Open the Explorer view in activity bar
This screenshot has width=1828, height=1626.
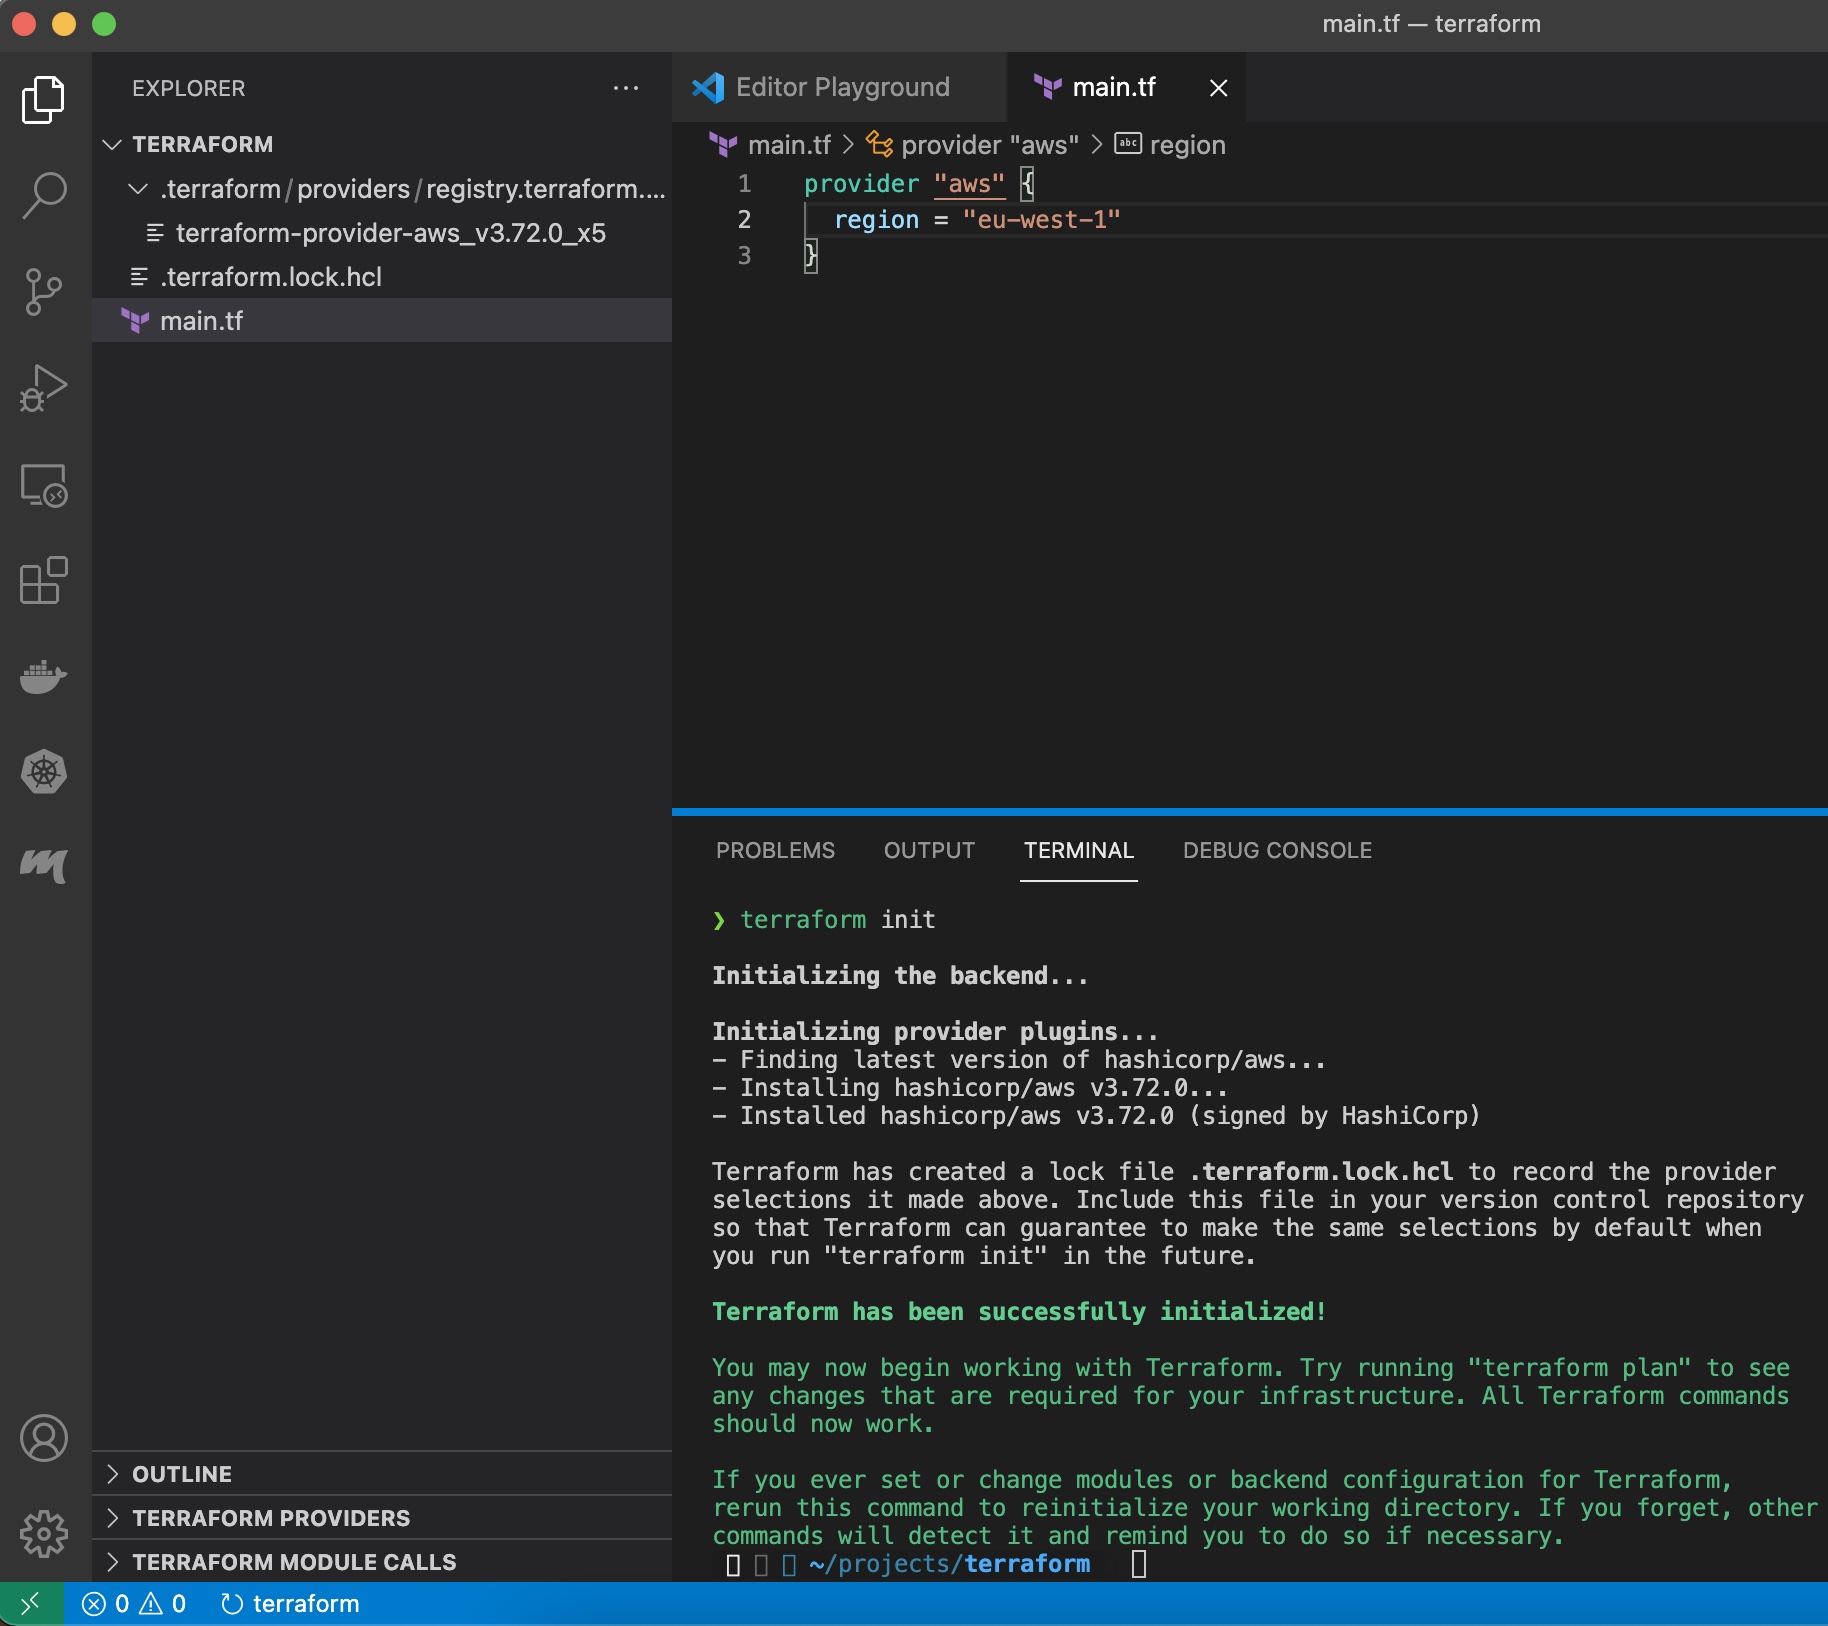44,99
